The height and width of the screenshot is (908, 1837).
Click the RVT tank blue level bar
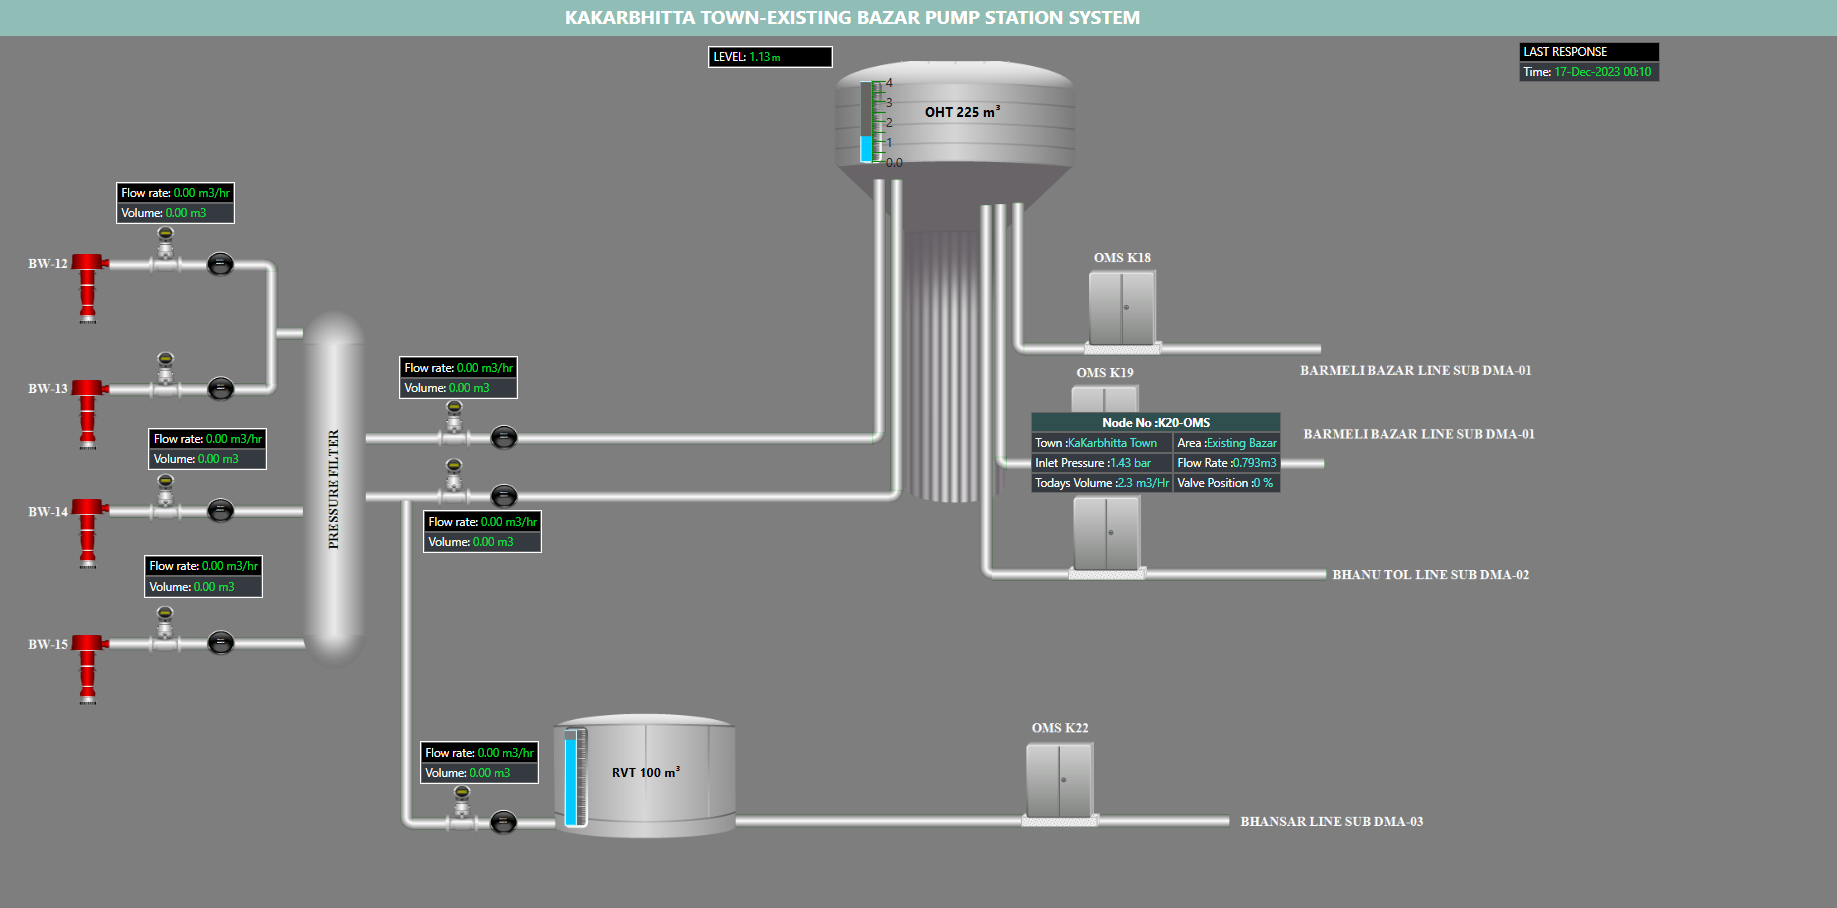click(x=572, y=778)
